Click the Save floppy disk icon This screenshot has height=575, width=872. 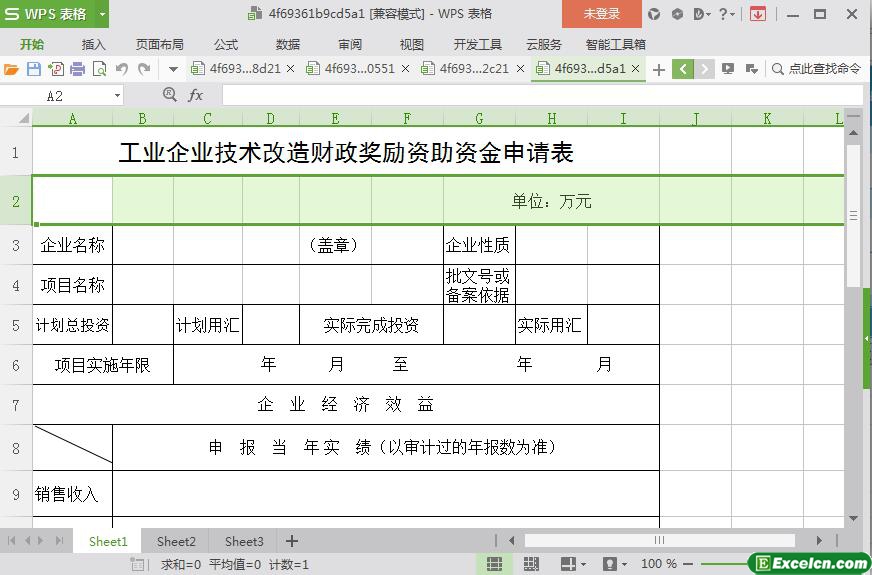(33, 69)
